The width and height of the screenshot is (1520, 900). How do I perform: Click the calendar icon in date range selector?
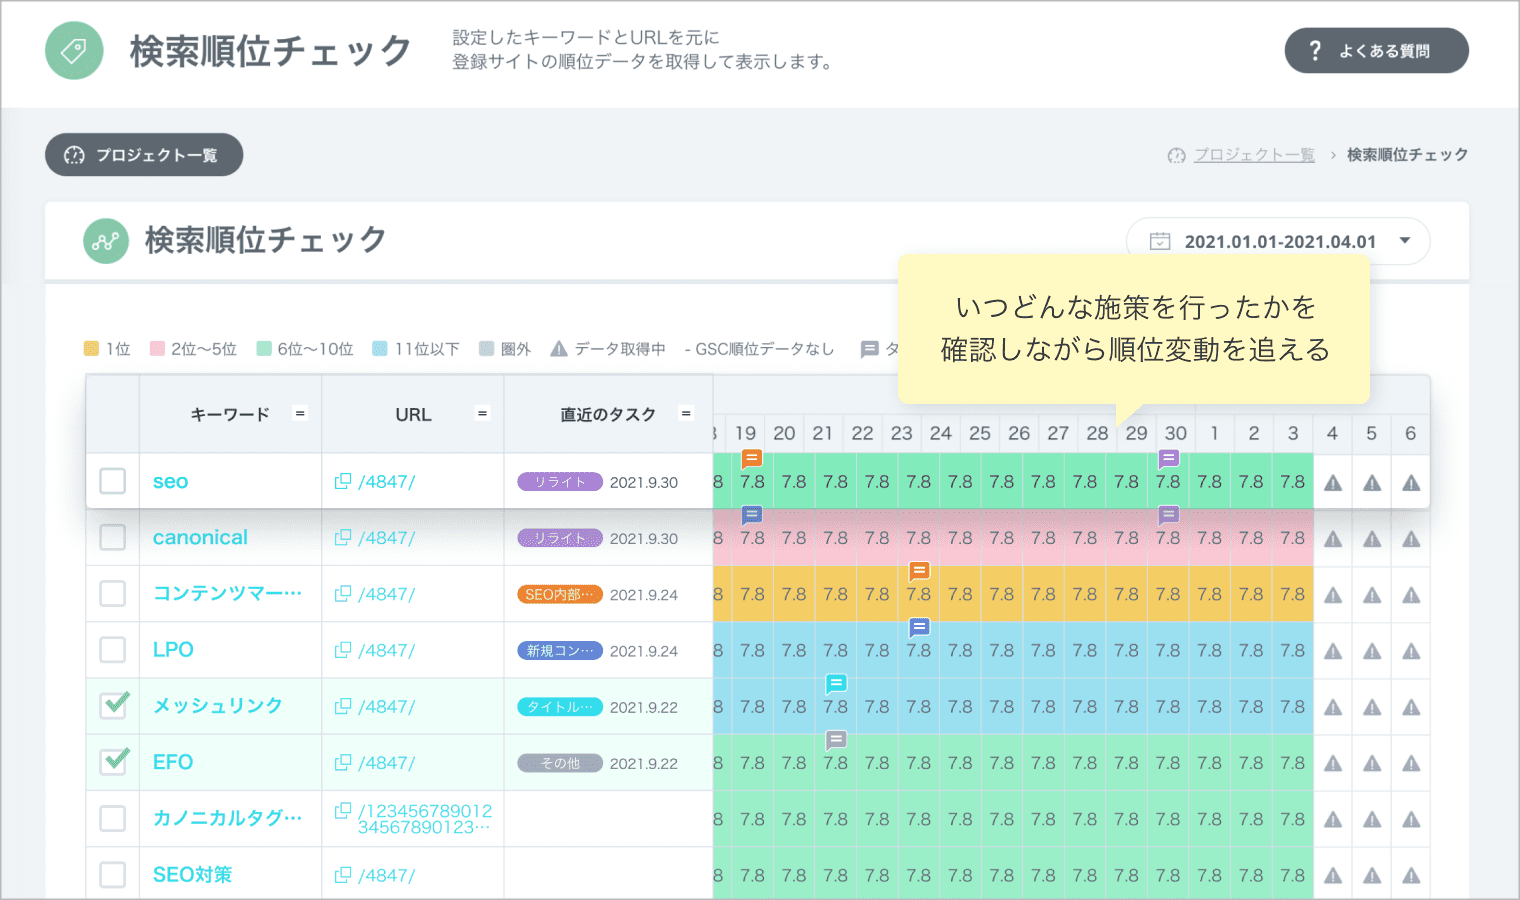[x=1160, y=241]
